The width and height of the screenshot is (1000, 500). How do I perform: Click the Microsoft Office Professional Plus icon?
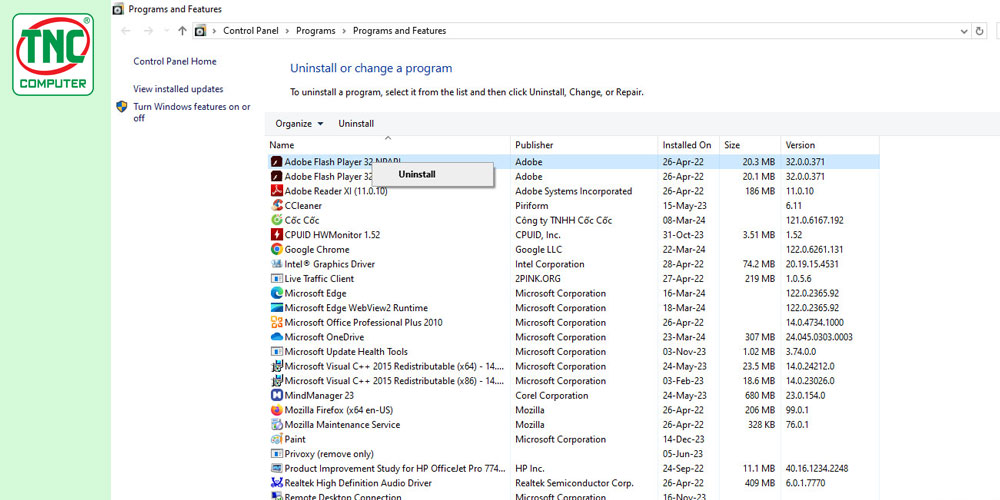click(x=277, y=323)
